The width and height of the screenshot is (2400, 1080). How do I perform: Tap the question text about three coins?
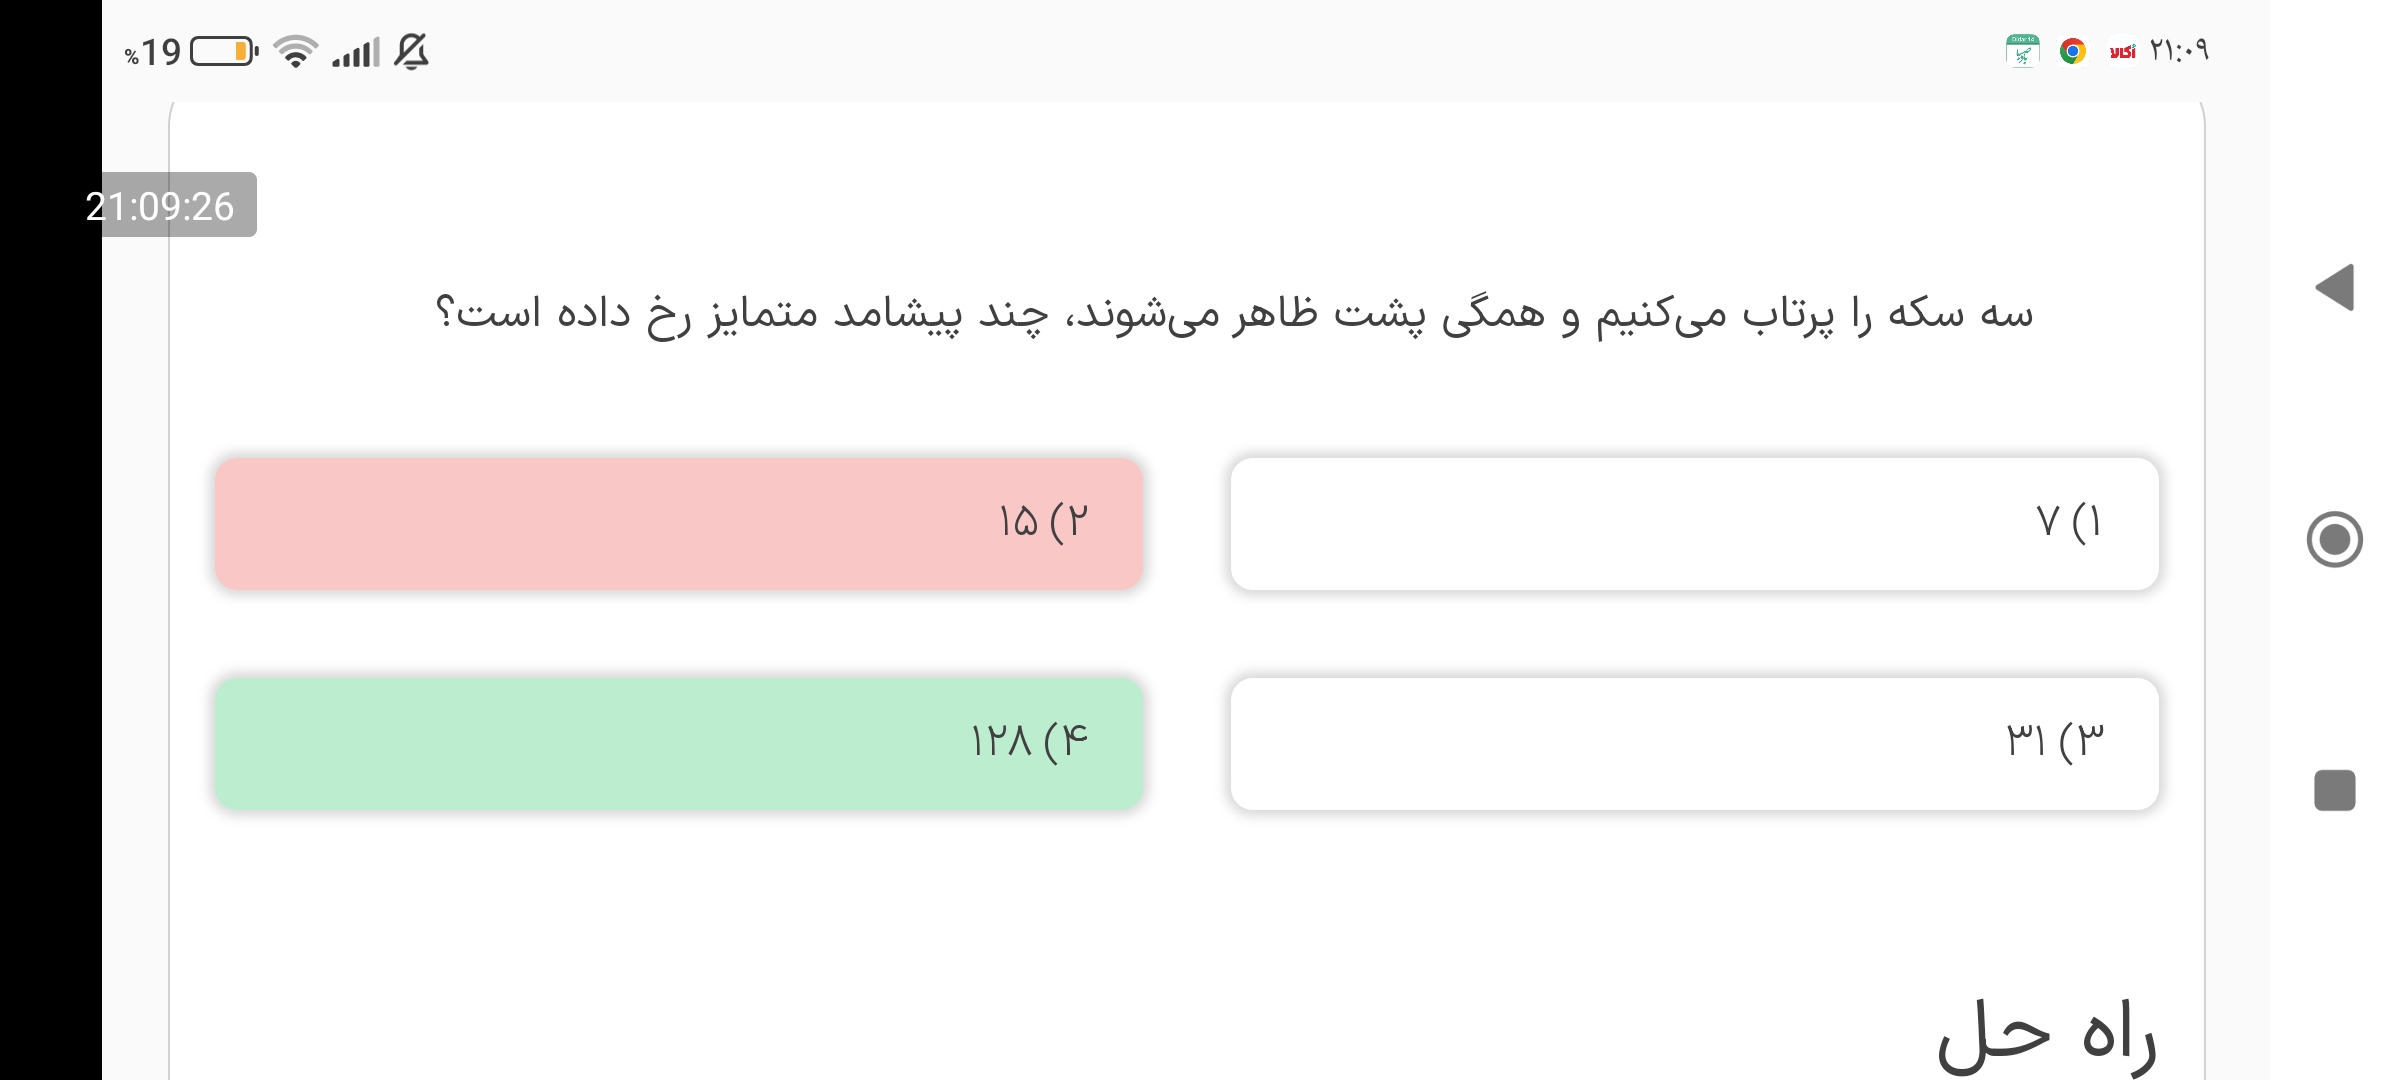(1234, 313)
